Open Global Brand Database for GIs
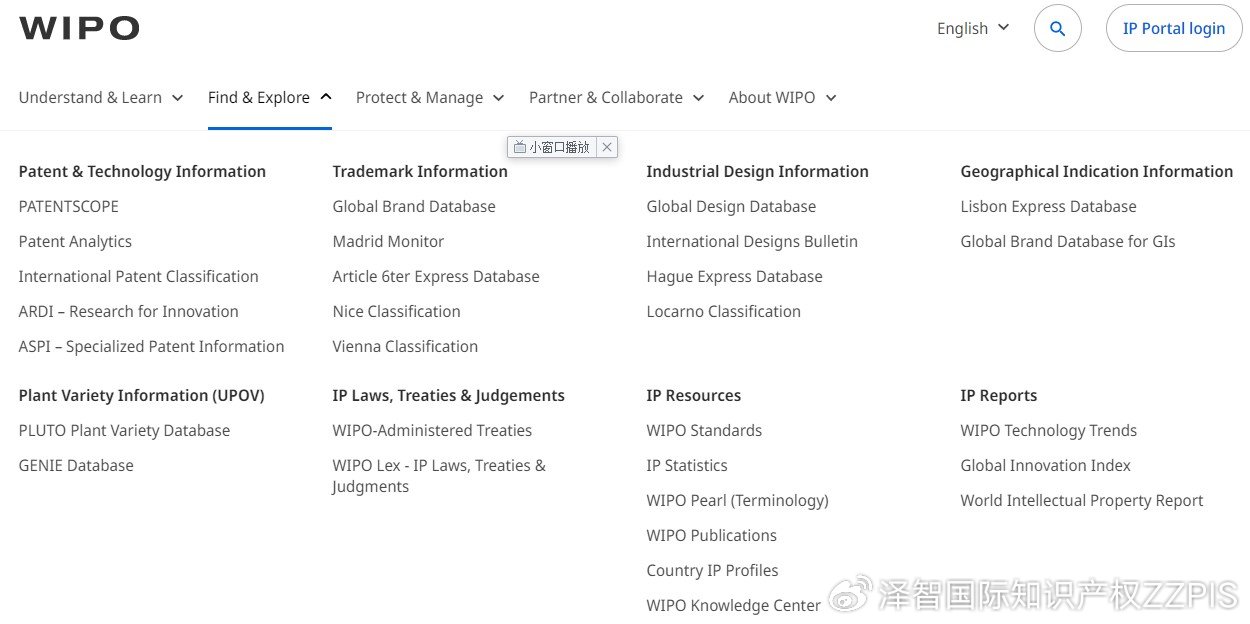The width and height of the screenshot is (1250, 624). point(1068,241)
